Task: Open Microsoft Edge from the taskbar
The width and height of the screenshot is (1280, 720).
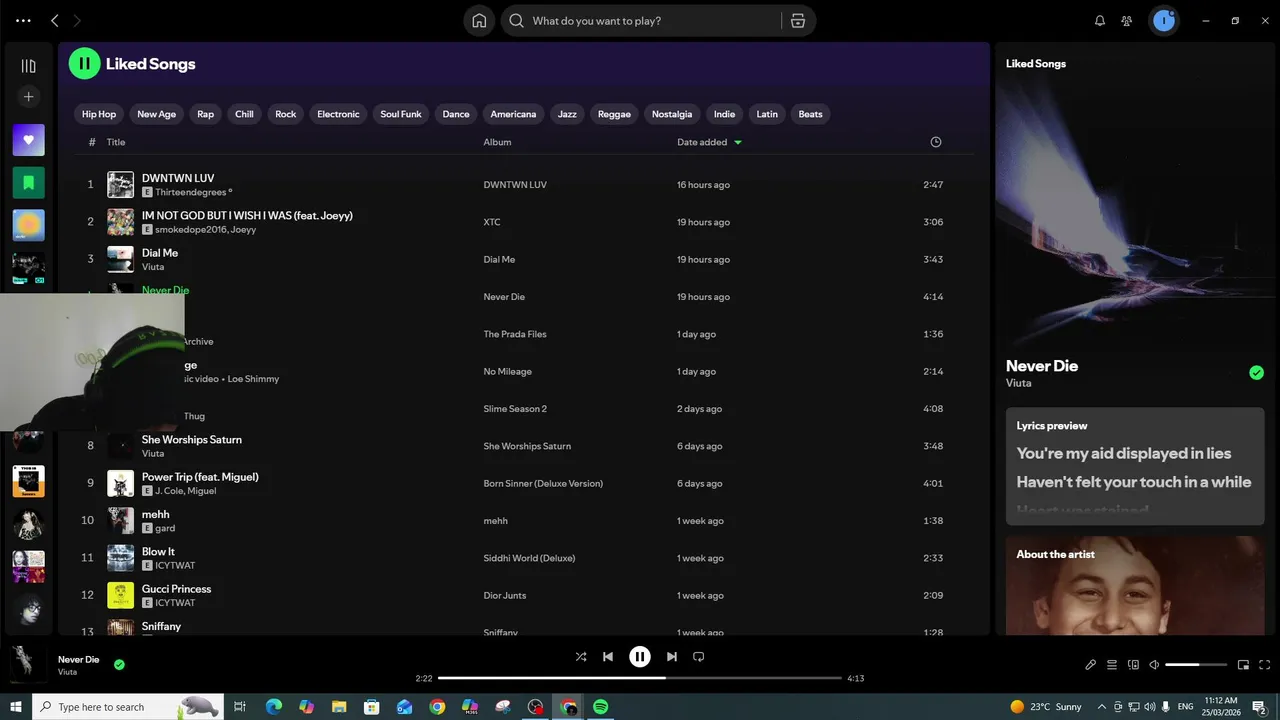Action: click(x=274, y=707)
